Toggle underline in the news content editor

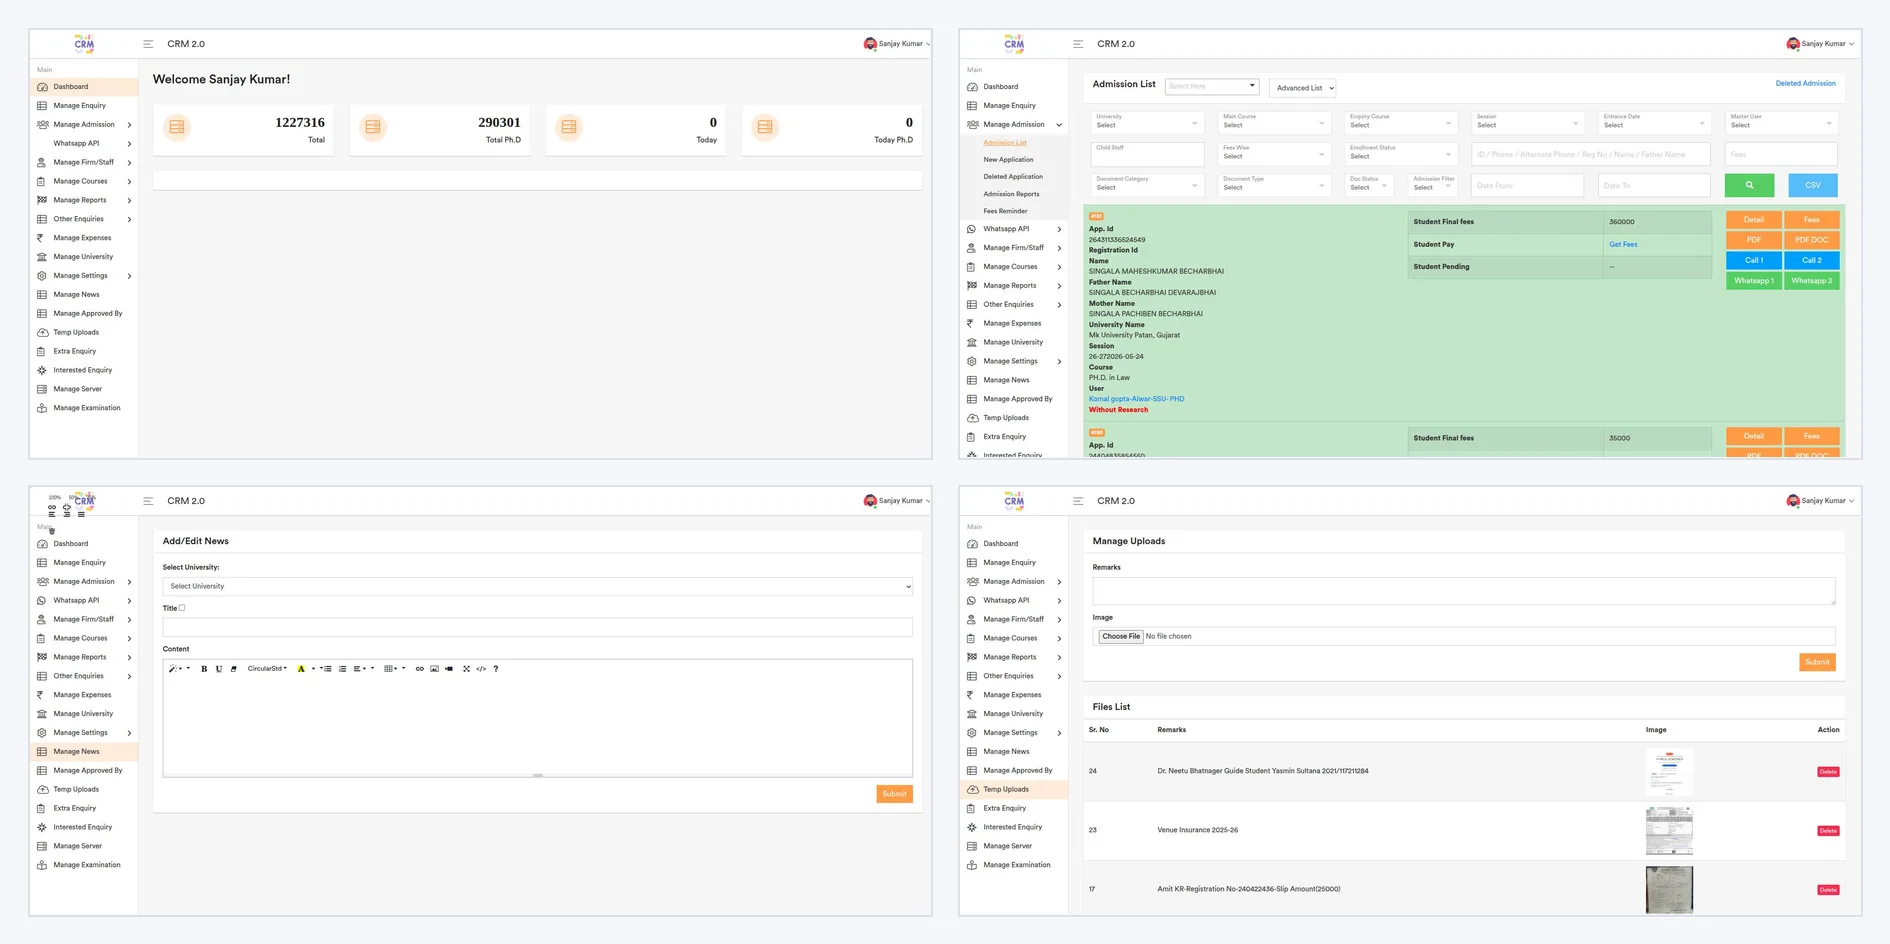pos(219,669)
